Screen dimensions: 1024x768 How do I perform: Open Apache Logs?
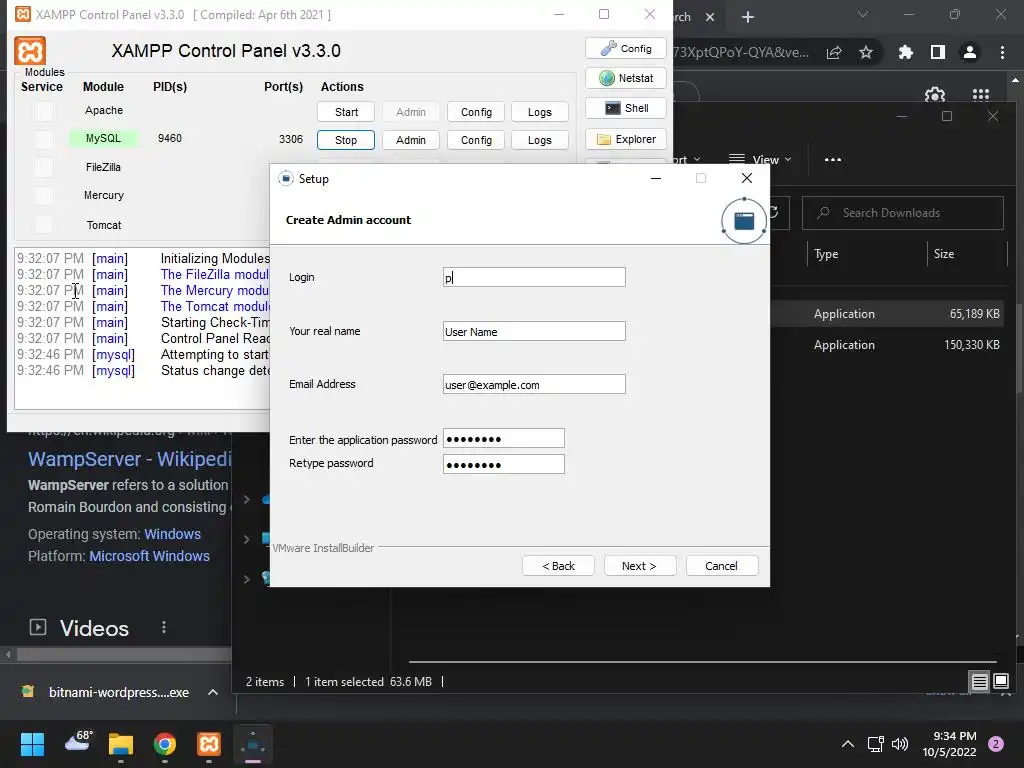pos(539,112)
